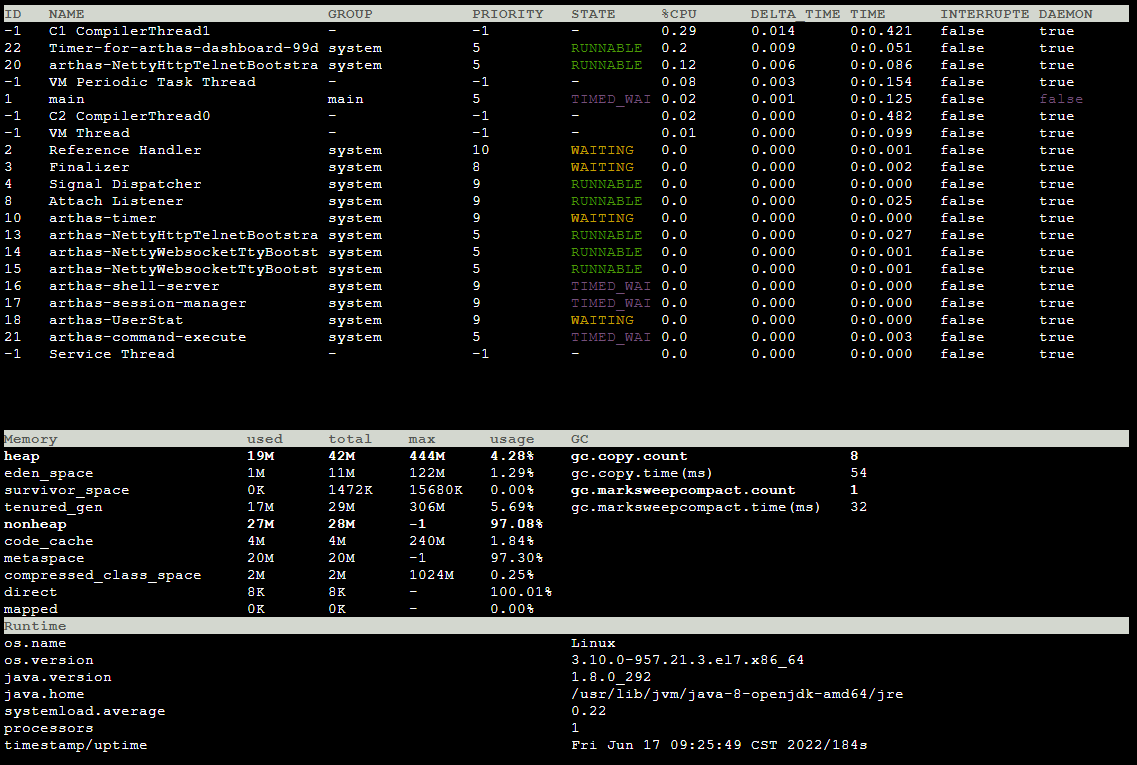Click the 'mapped' memory row label

(30, 610)
